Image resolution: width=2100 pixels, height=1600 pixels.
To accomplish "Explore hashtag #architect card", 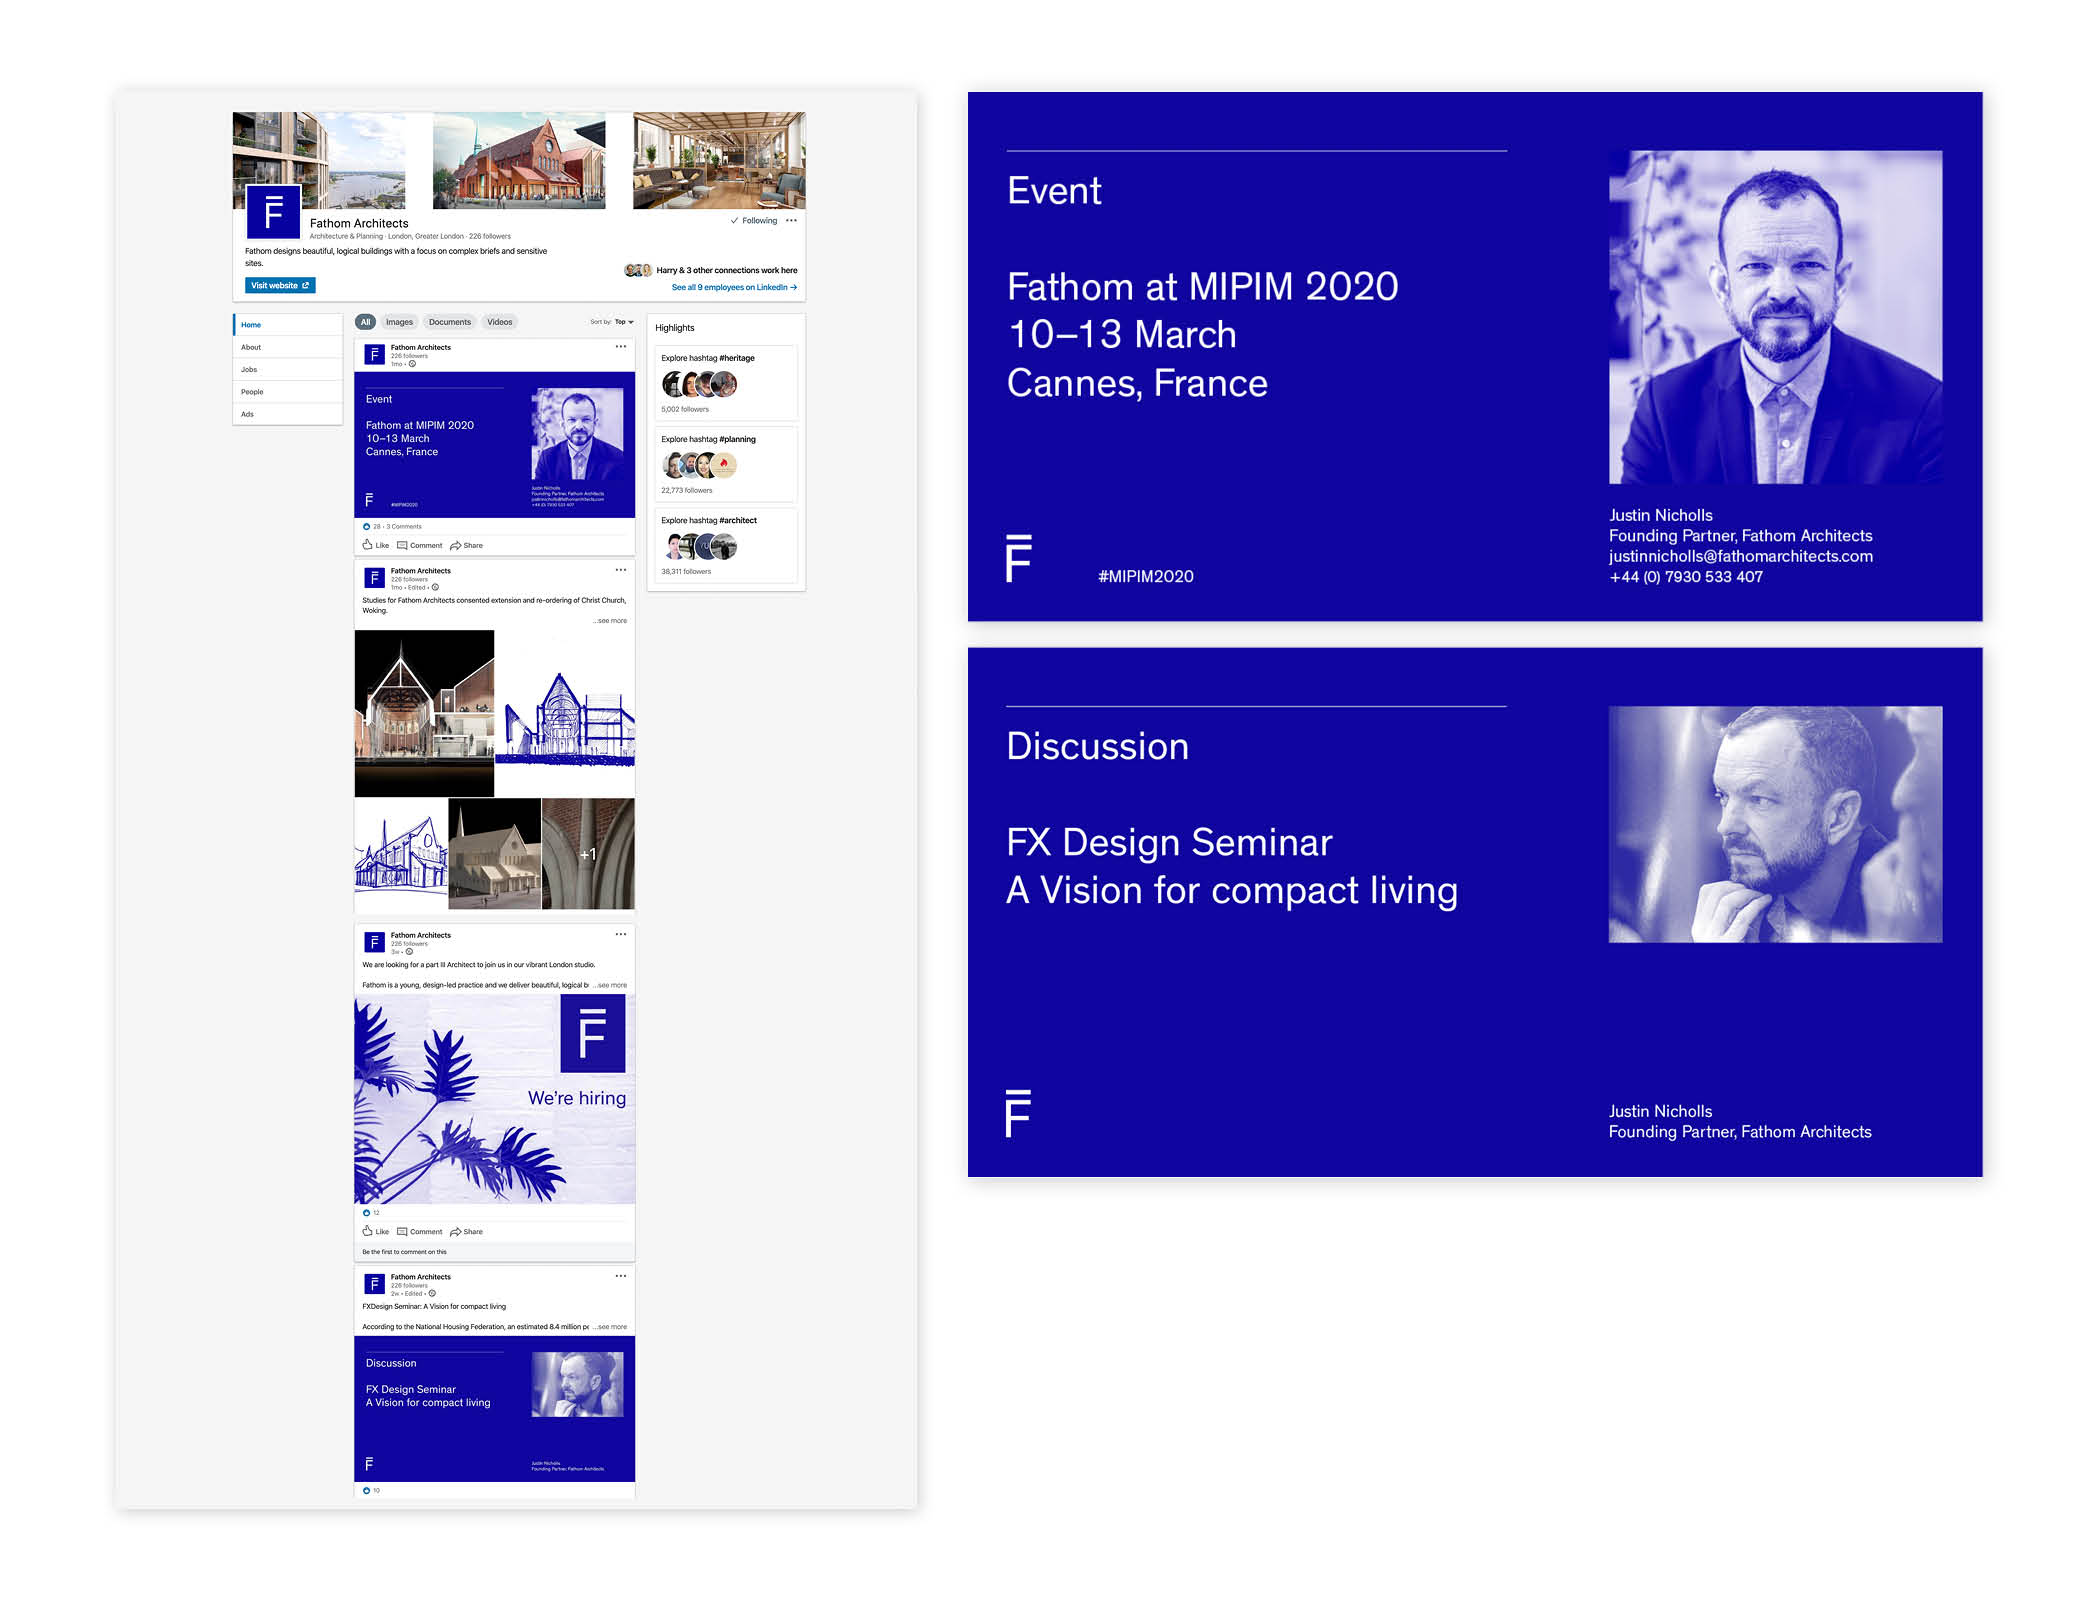I will click(x=726, y=545).
